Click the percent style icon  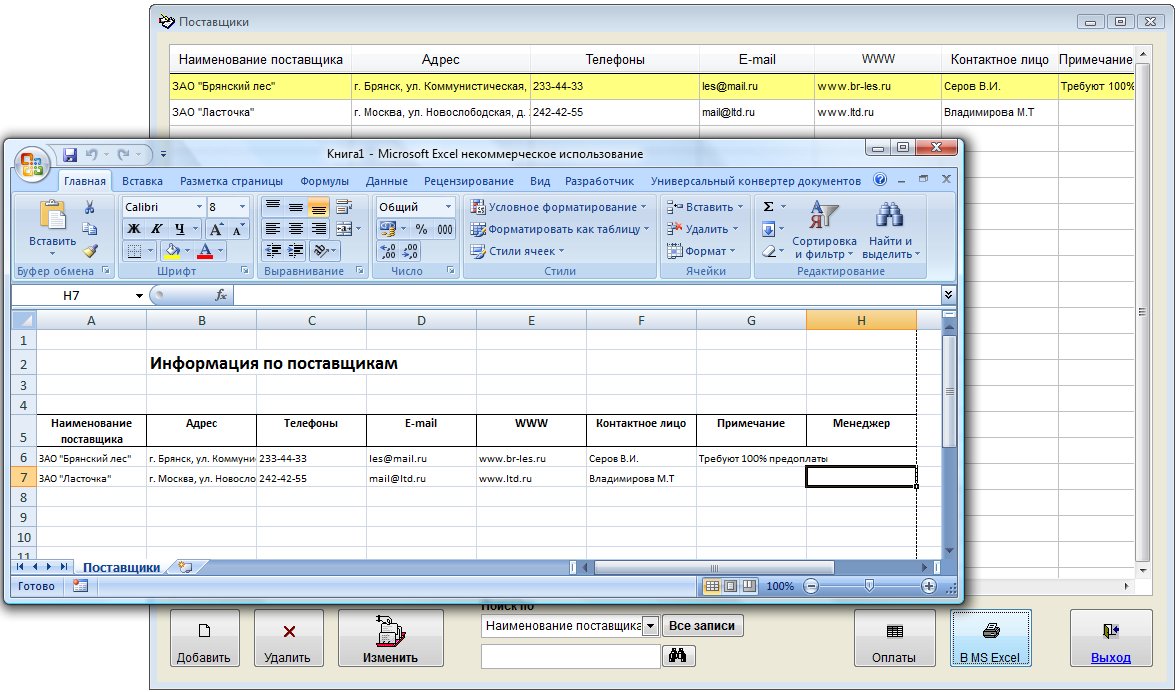click(x=421, y=229)
